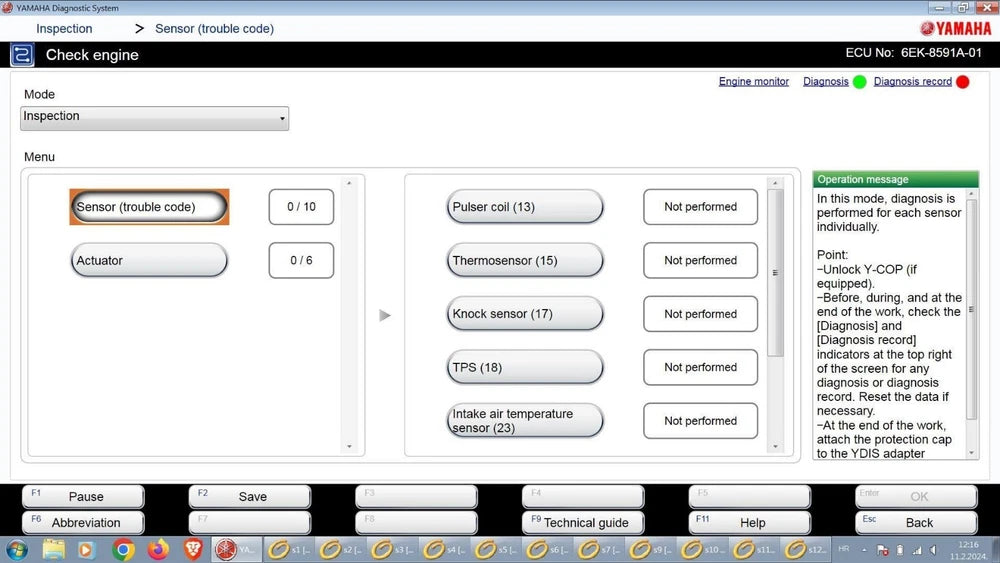1000x563 pixels.
Task: Click the 0 / 10 sensor count box
Action: pos(301,207)
